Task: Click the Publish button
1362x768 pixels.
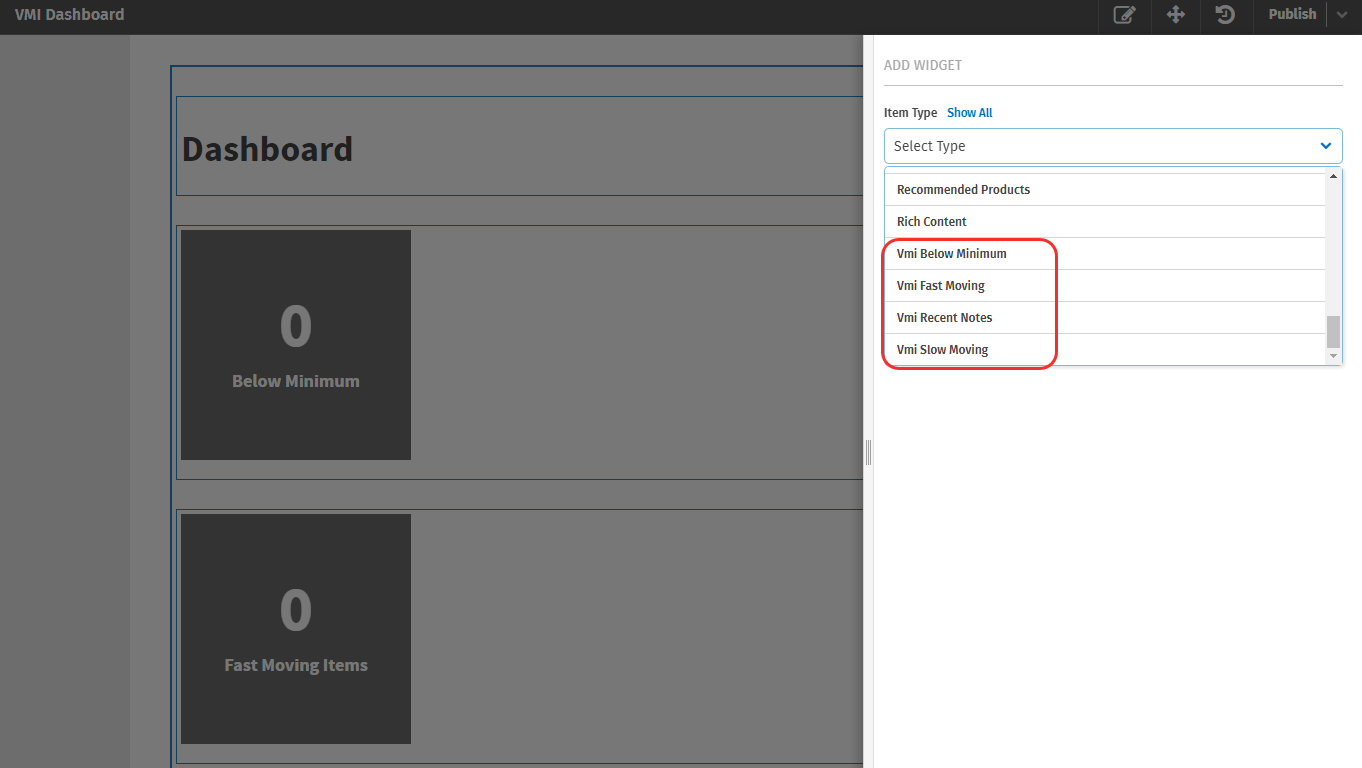Action: (x=1292, y=15)
